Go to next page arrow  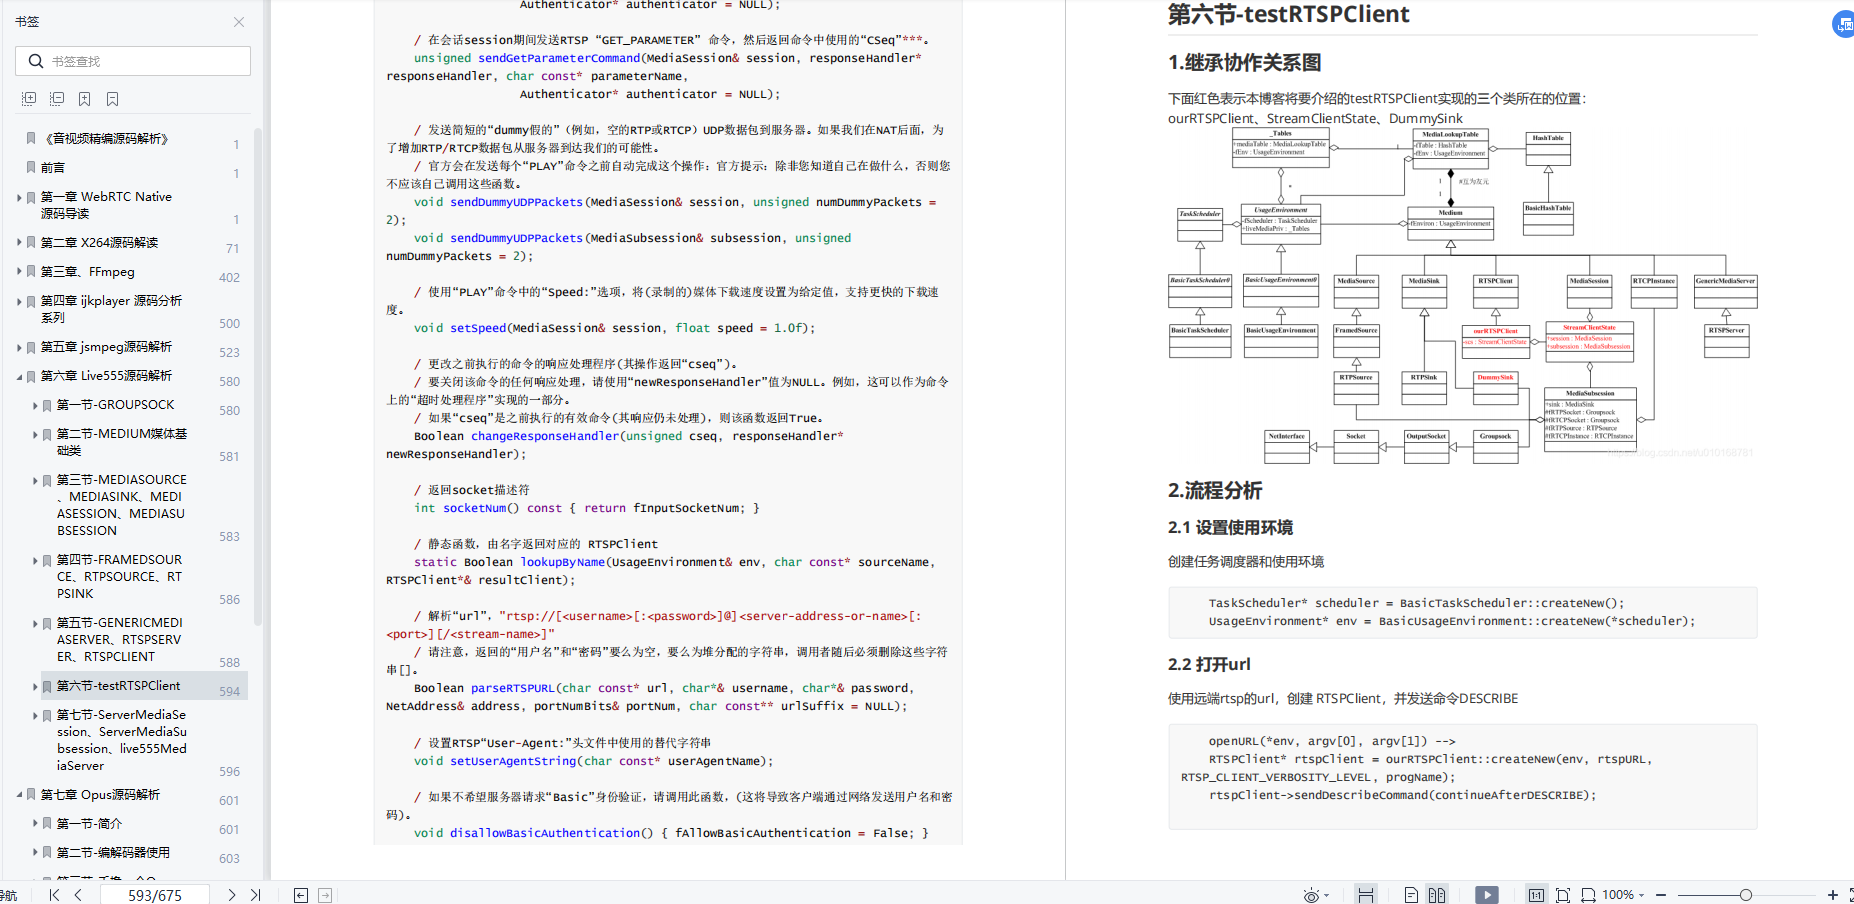pyautogui.click(x=231, y=895)
